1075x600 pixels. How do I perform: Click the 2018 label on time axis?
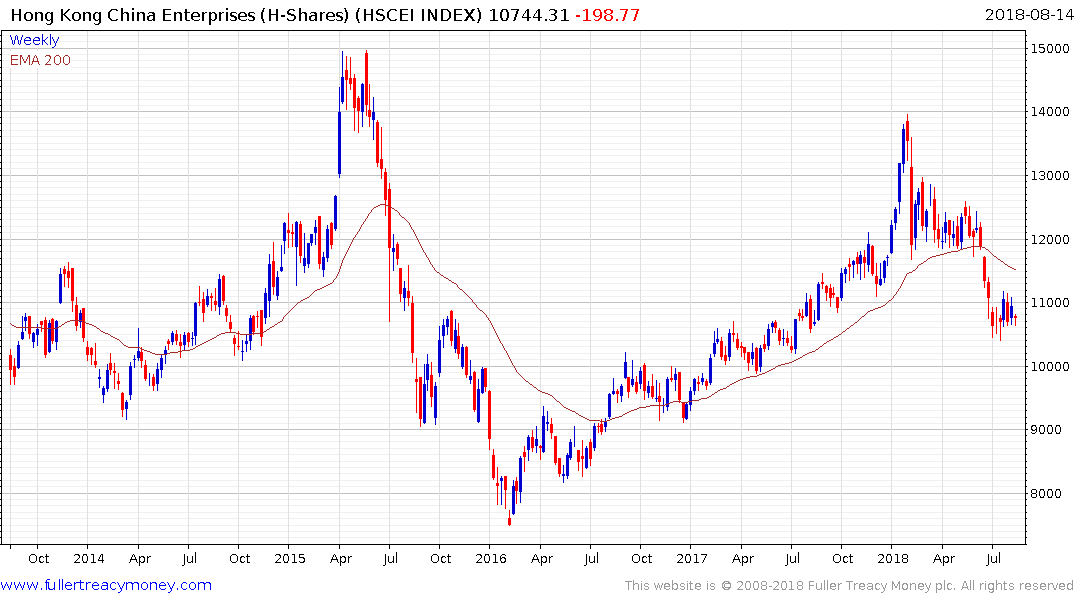click(x=892, y=558)
